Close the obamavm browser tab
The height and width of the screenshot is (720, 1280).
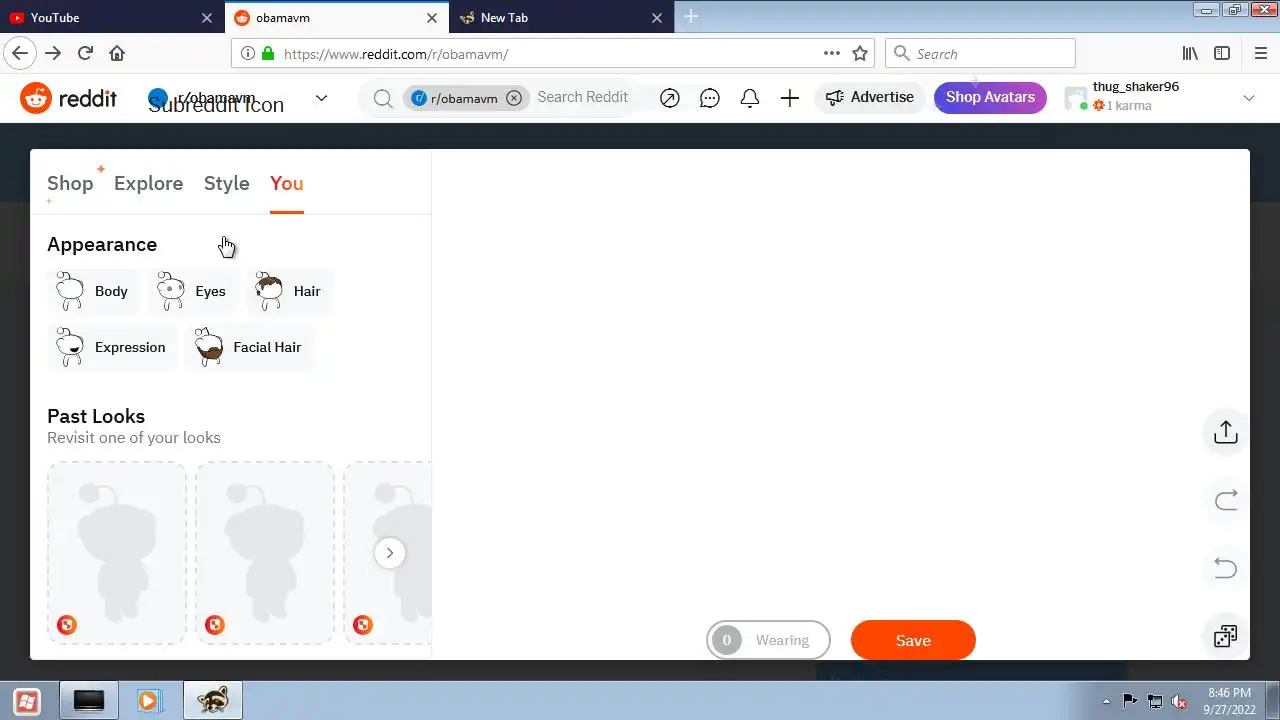tap(432, 18)
